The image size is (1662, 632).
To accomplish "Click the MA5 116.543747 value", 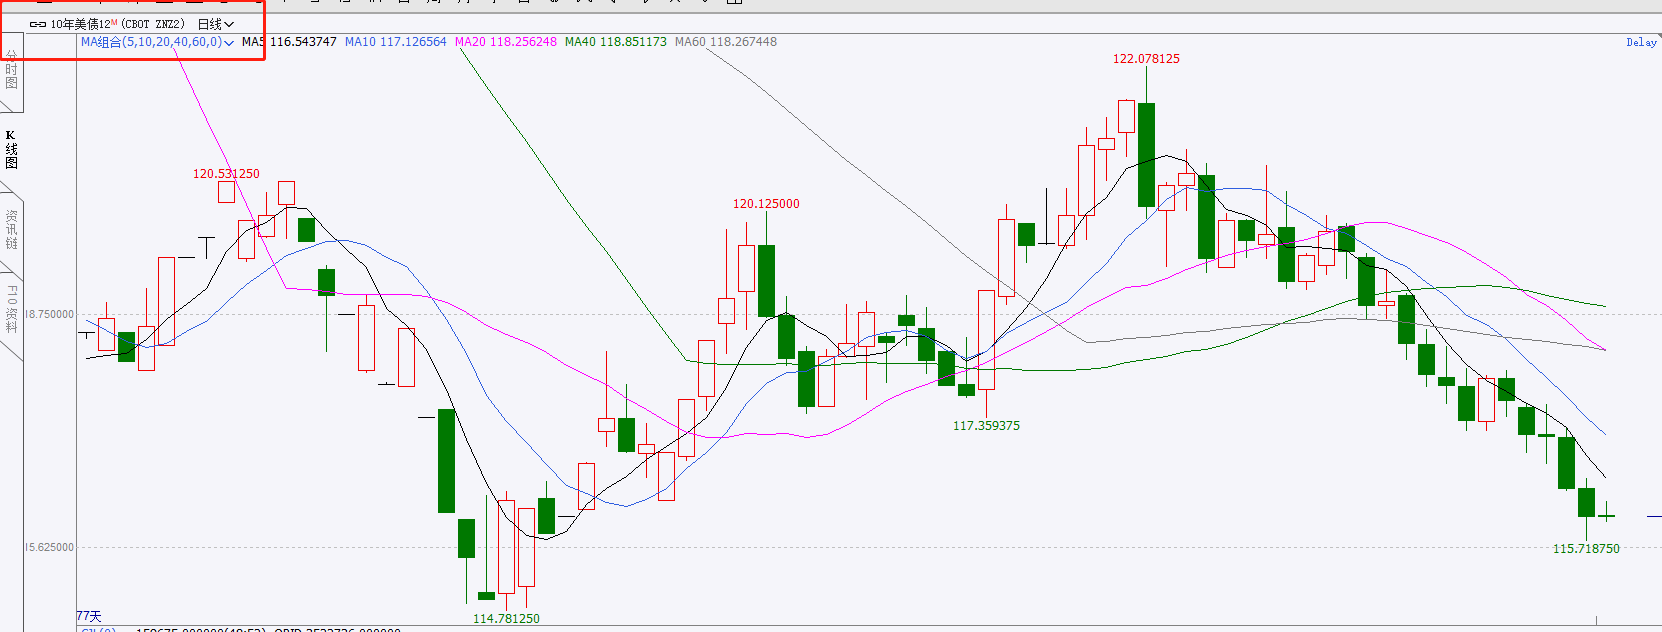I will pyautogui.click(x=289, y=42).
